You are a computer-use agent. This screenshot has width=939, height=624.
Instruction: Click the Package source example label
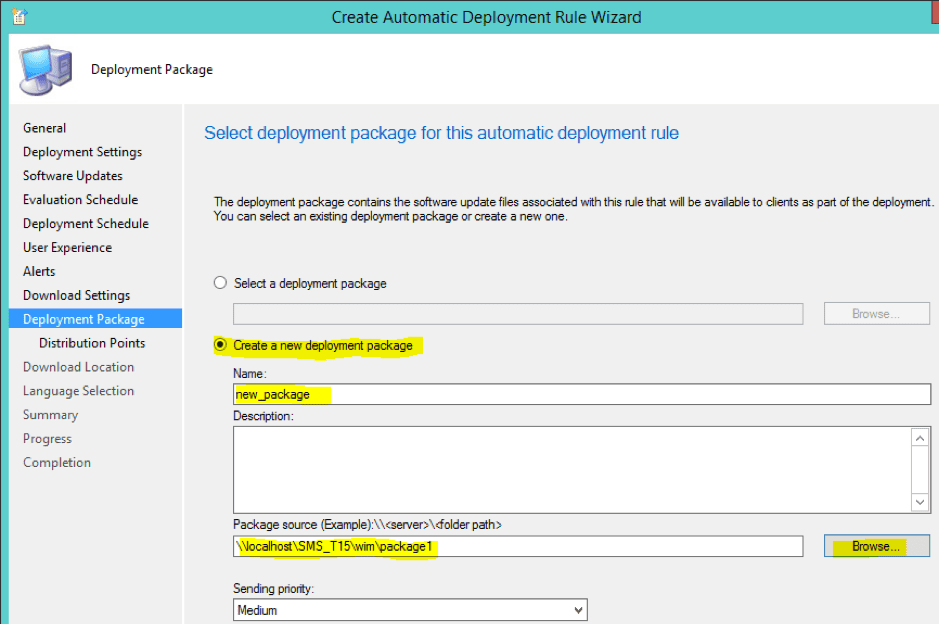coord(367,525)
